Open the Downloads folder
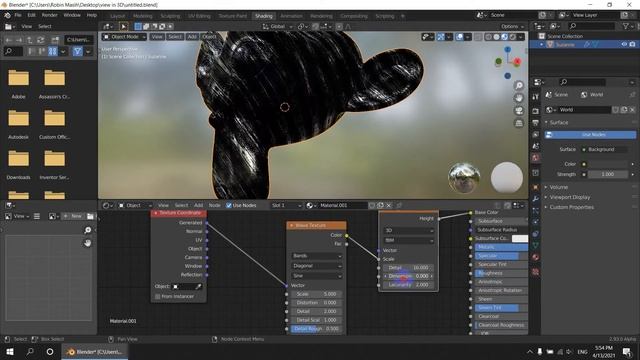This screenshot has width=640, height=360. (18, 163)
